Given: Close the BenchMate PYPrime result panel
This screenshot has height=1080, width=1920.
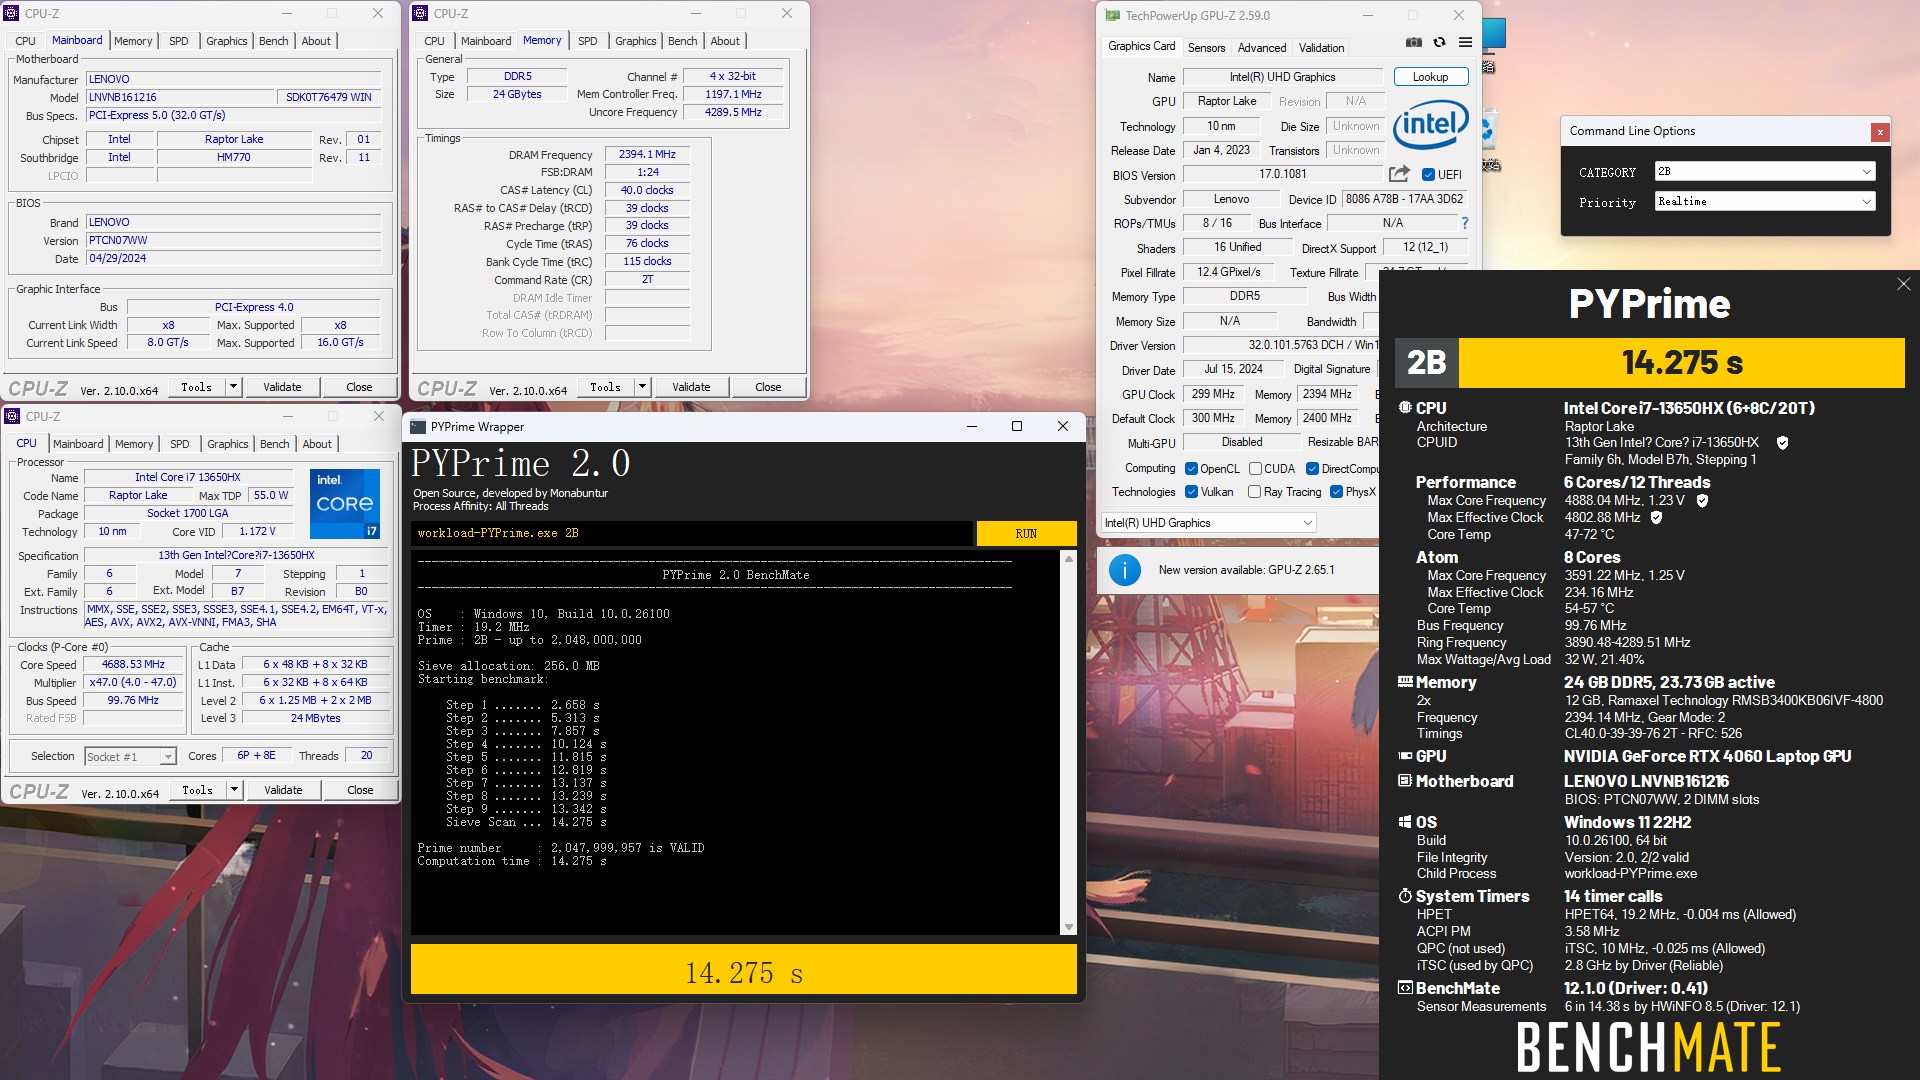Looking at the screenshot, I should point(1903,285).
